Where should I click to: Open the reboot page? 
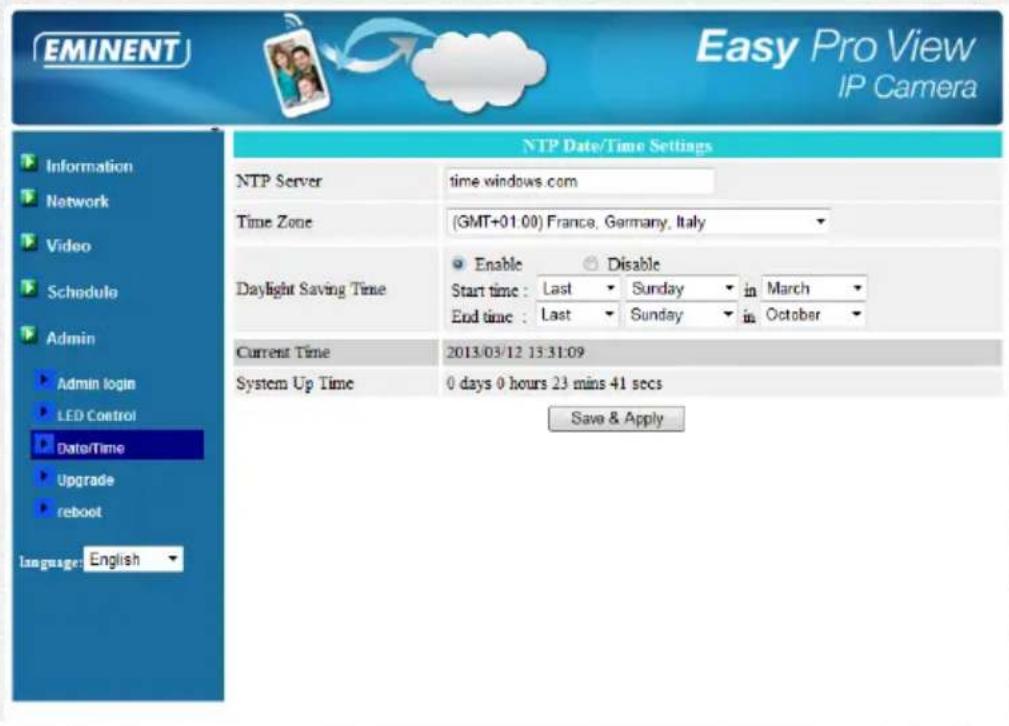(x=79, y=512)
